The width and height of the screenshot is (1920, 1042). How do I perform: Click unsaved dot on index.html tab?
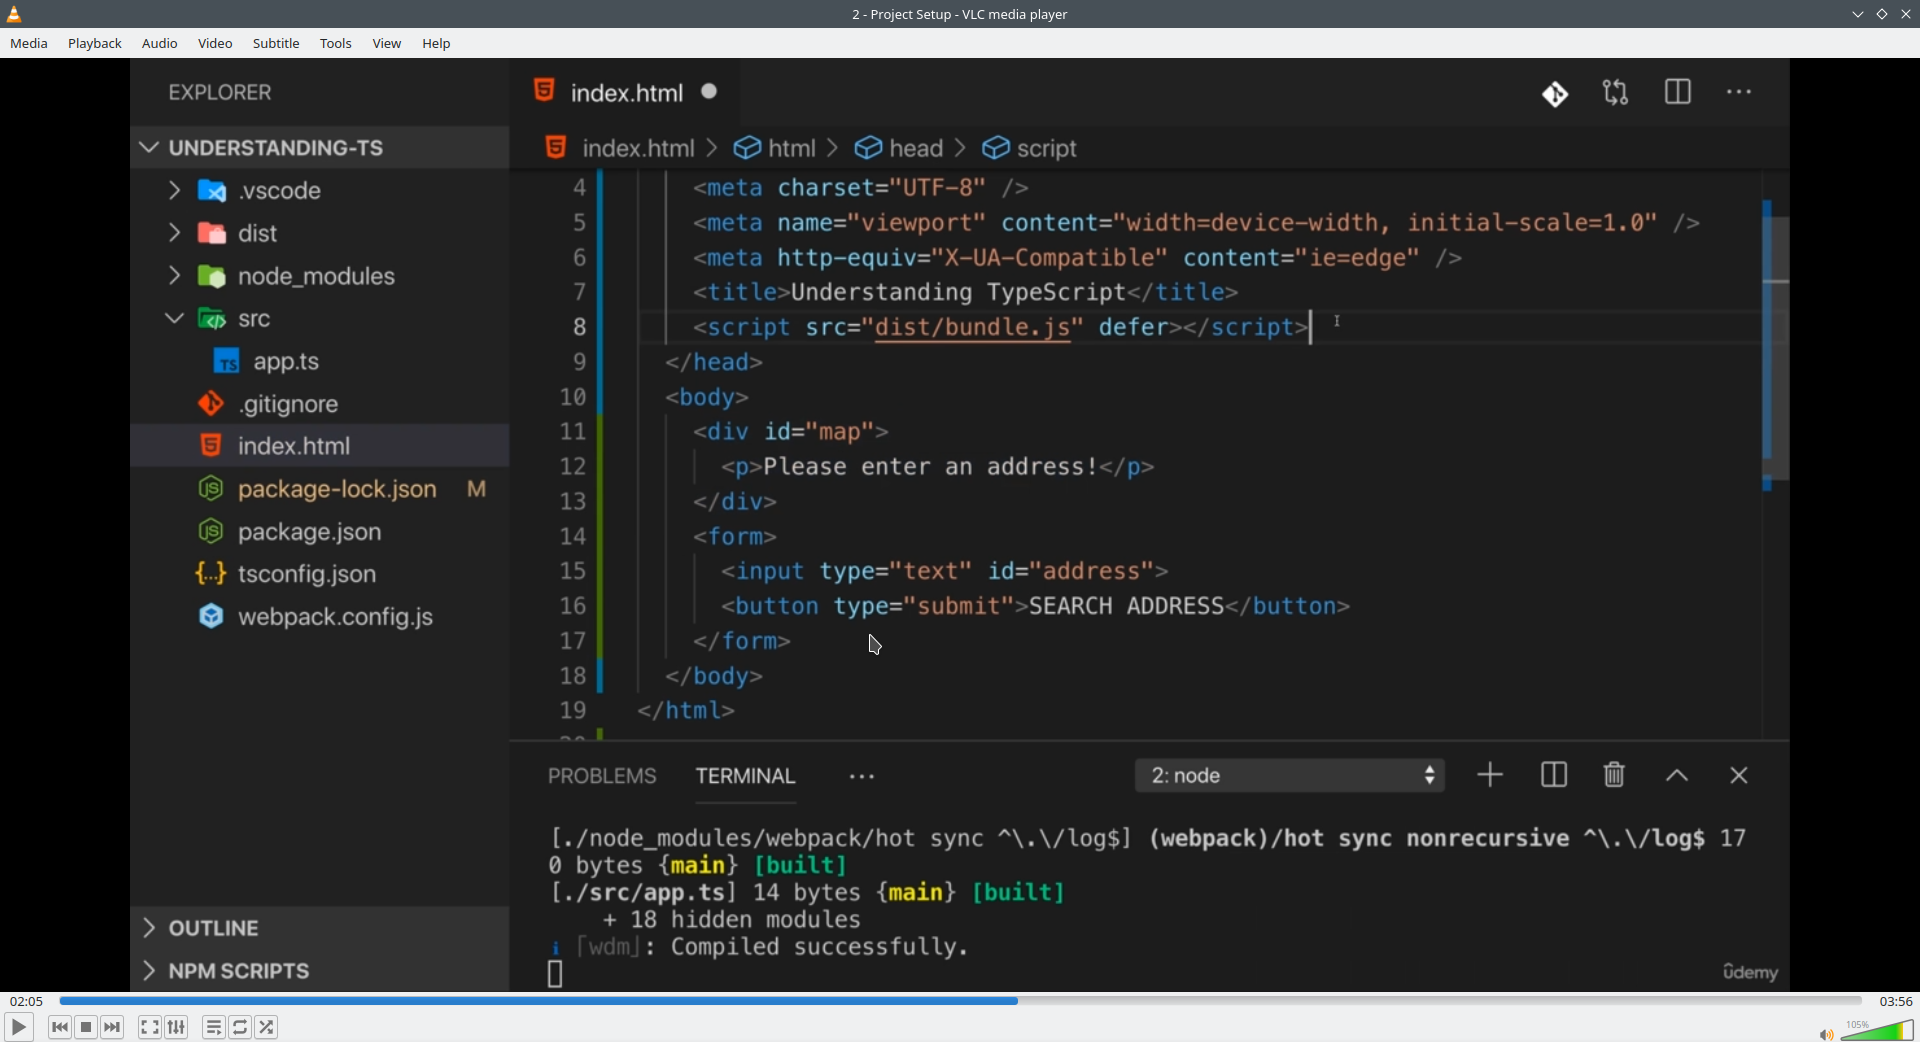coord(710,91)
